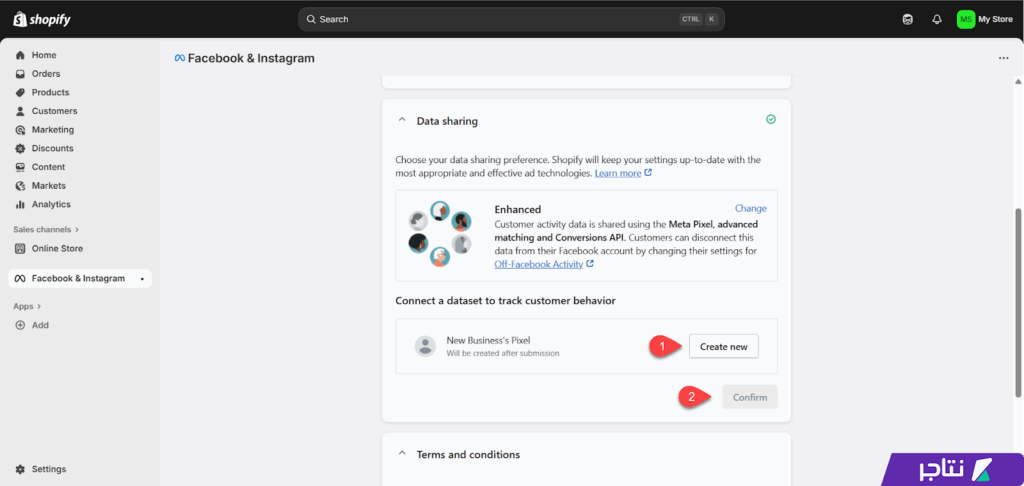Select Online Store sales channel
Viewport: 1024px width, 486px height.
tap(57, 248)
